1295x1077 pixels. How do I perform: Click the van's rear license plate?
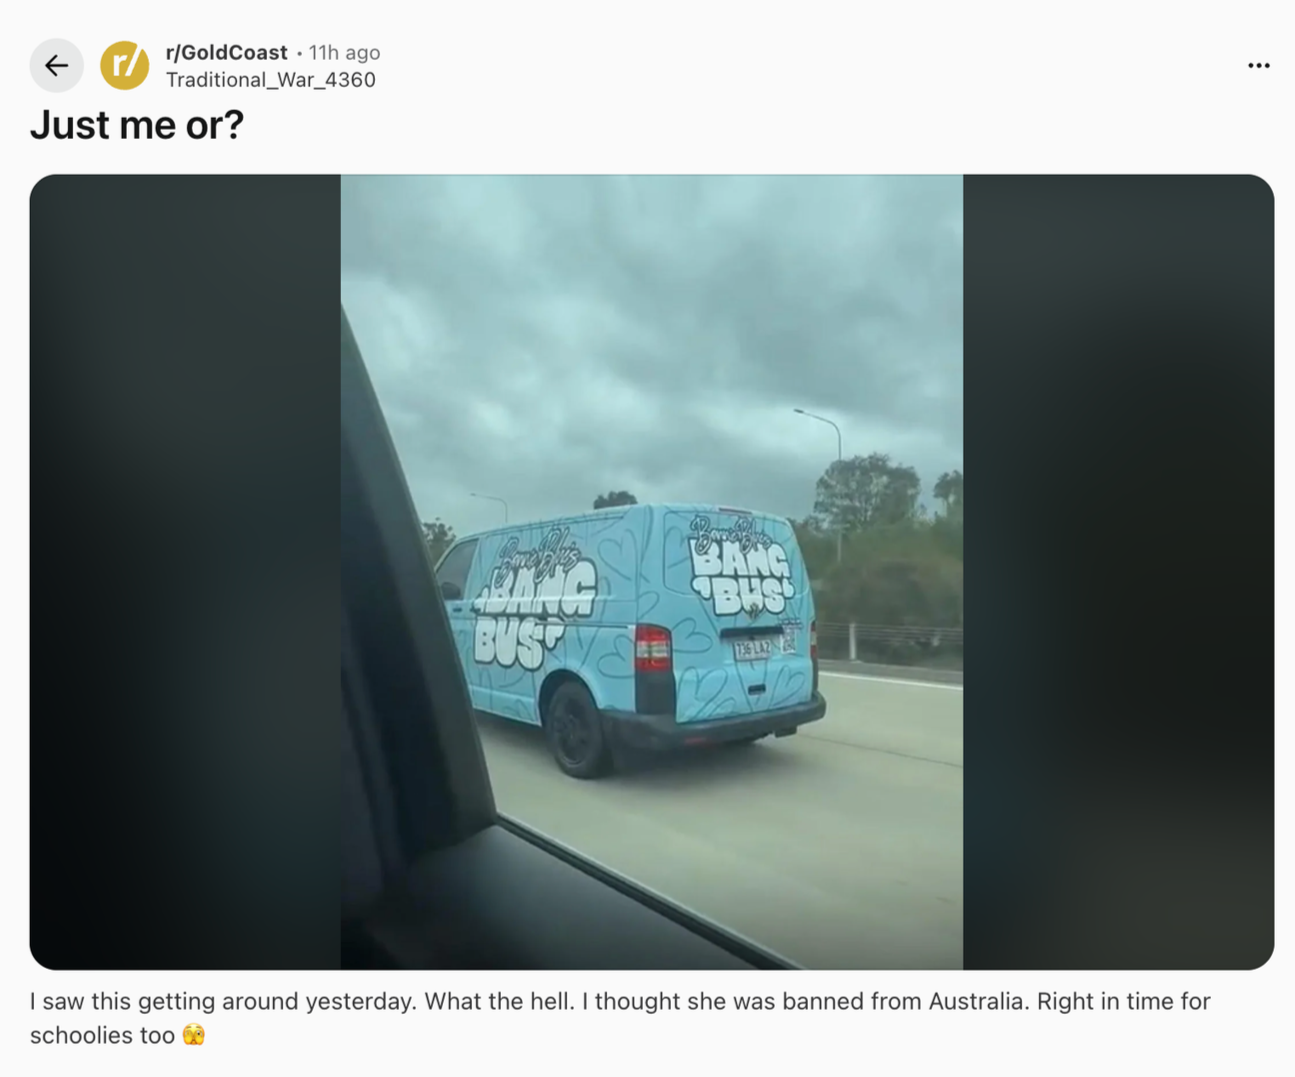pos(753,649)
